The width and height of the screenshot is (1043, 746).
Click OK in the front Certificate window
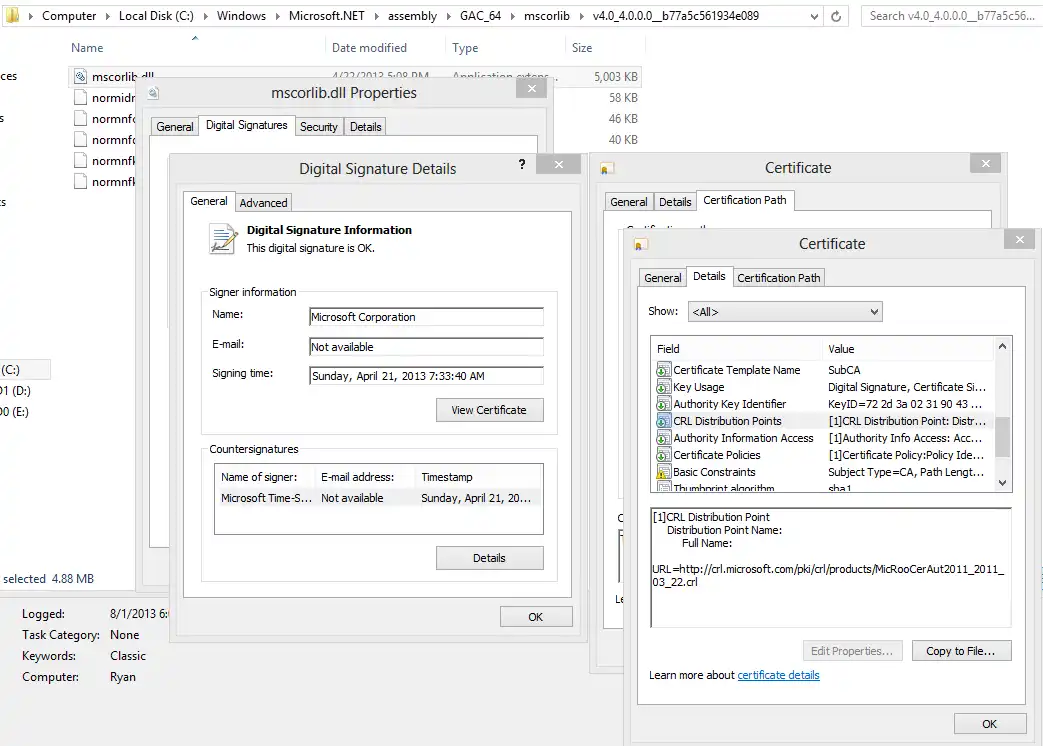click(990, 724)
